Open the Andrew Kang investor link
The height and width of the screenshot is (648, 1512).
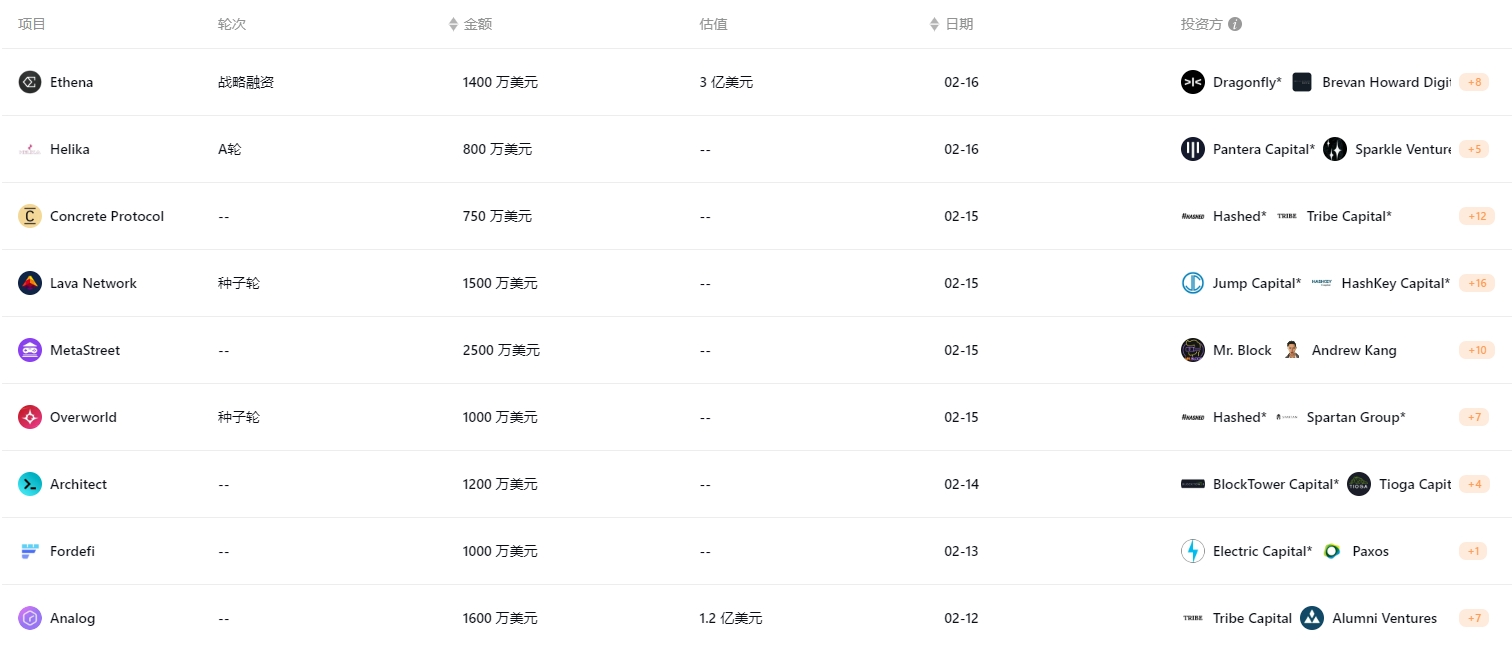pyautogui.click(x=1354, y=350)
